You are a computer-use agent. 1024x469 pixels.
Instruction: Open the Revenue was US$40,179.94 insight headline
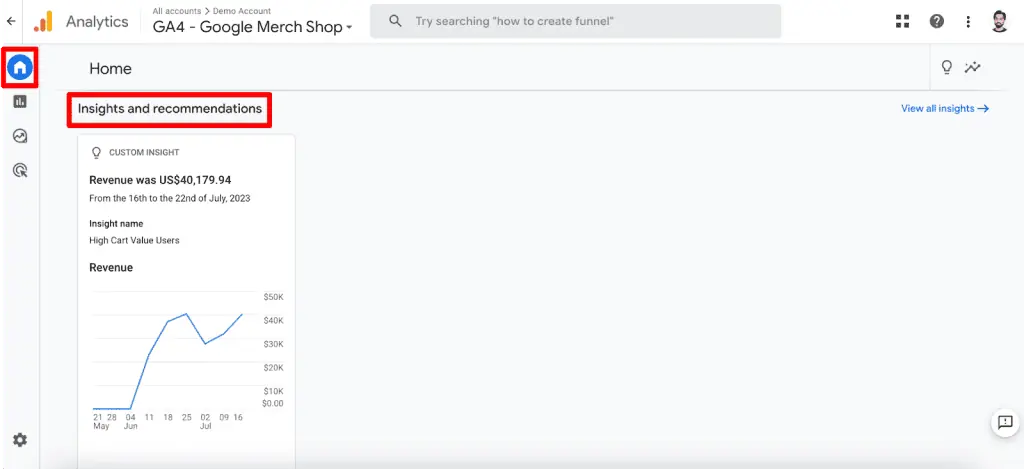(x=160, y=180)
